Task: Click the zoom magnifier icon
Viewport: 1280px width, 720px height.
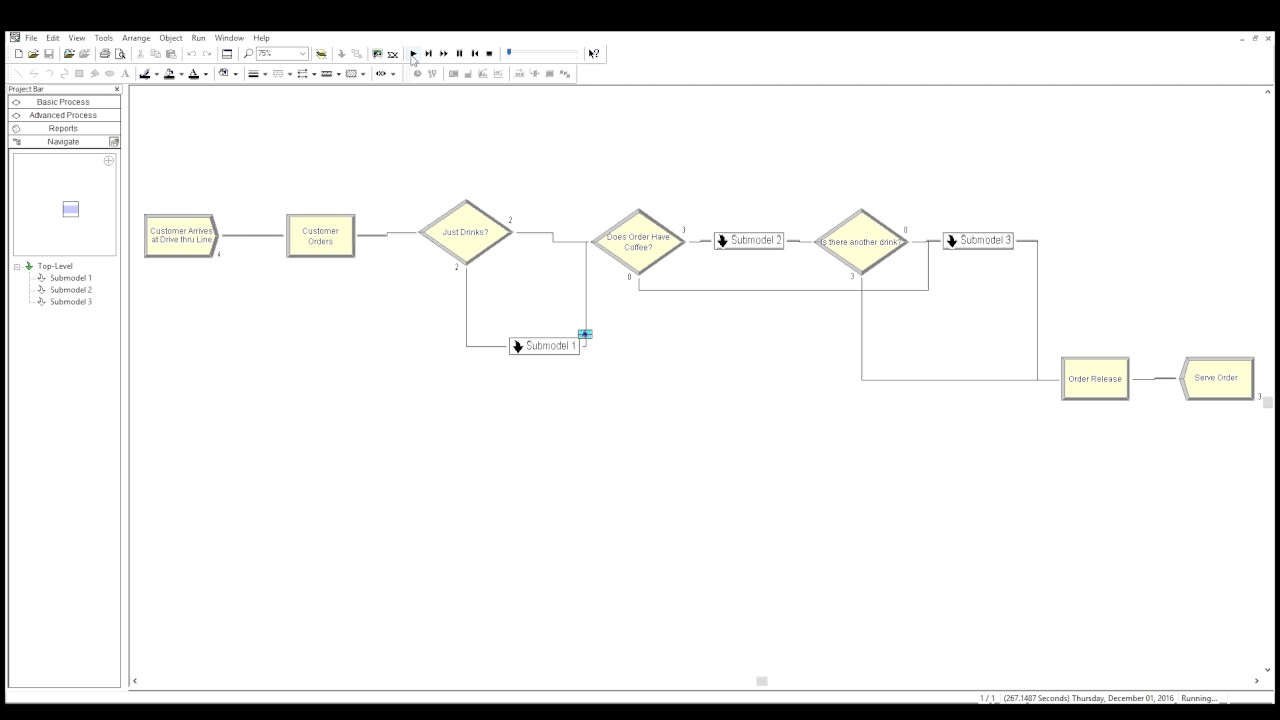Action: (x=248, y=54)
